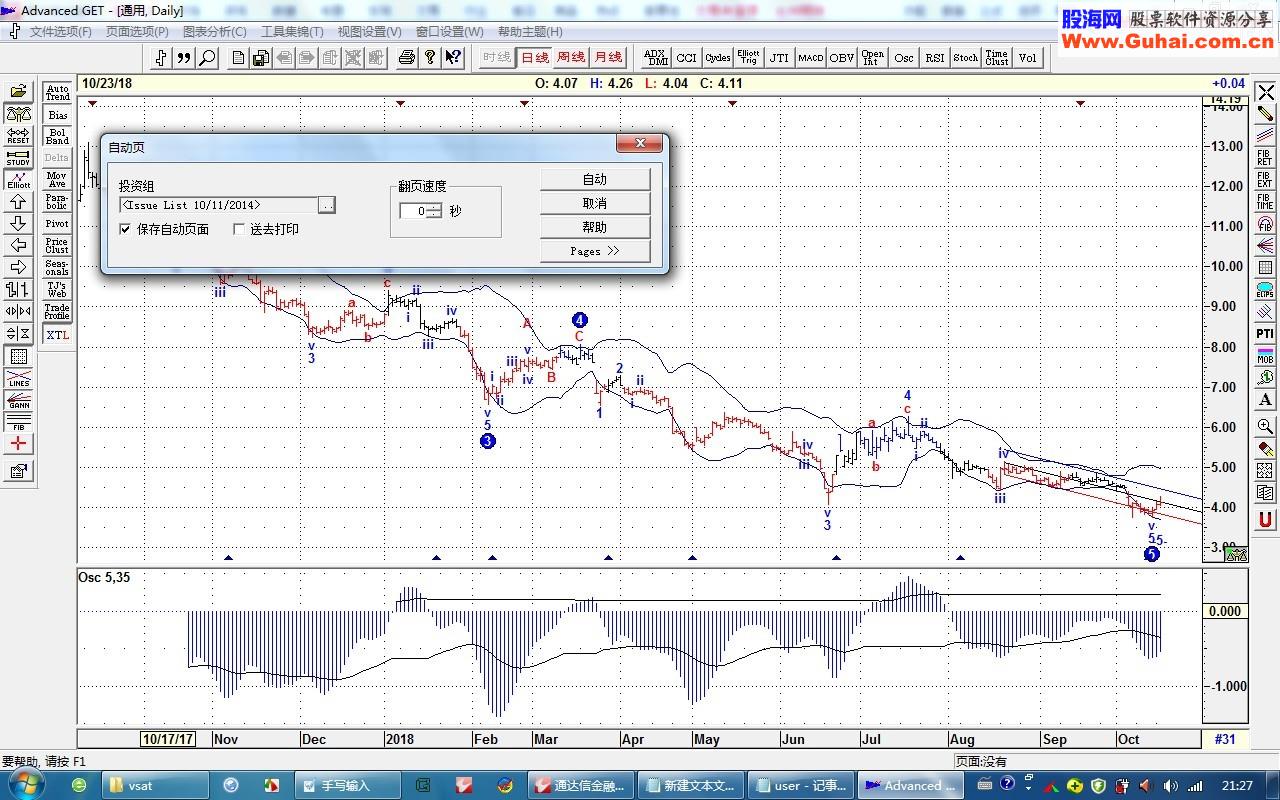Click the Stoch indicator button

point(965,58)
